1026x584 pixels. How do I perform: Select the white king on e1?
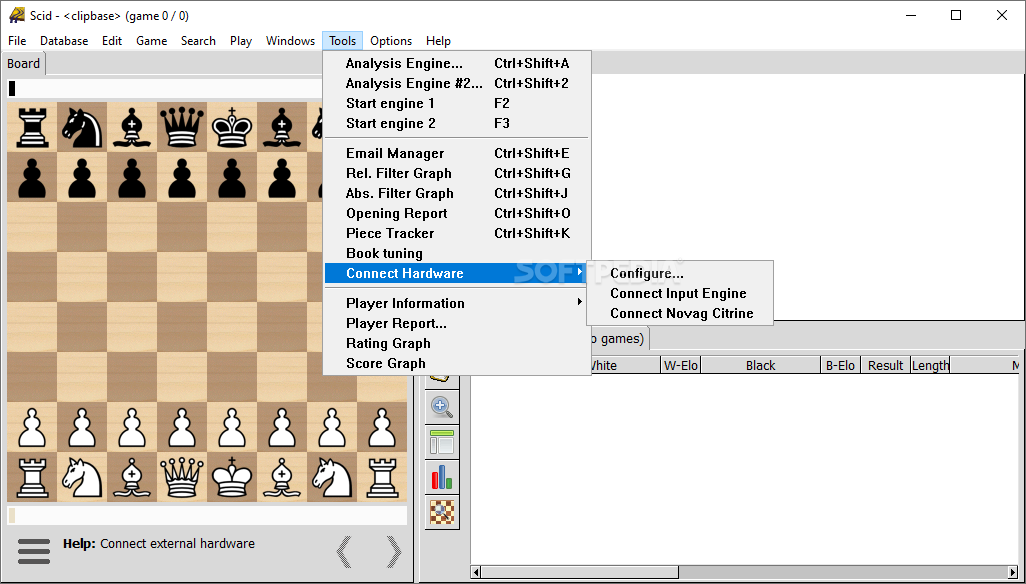coord(232,477)
